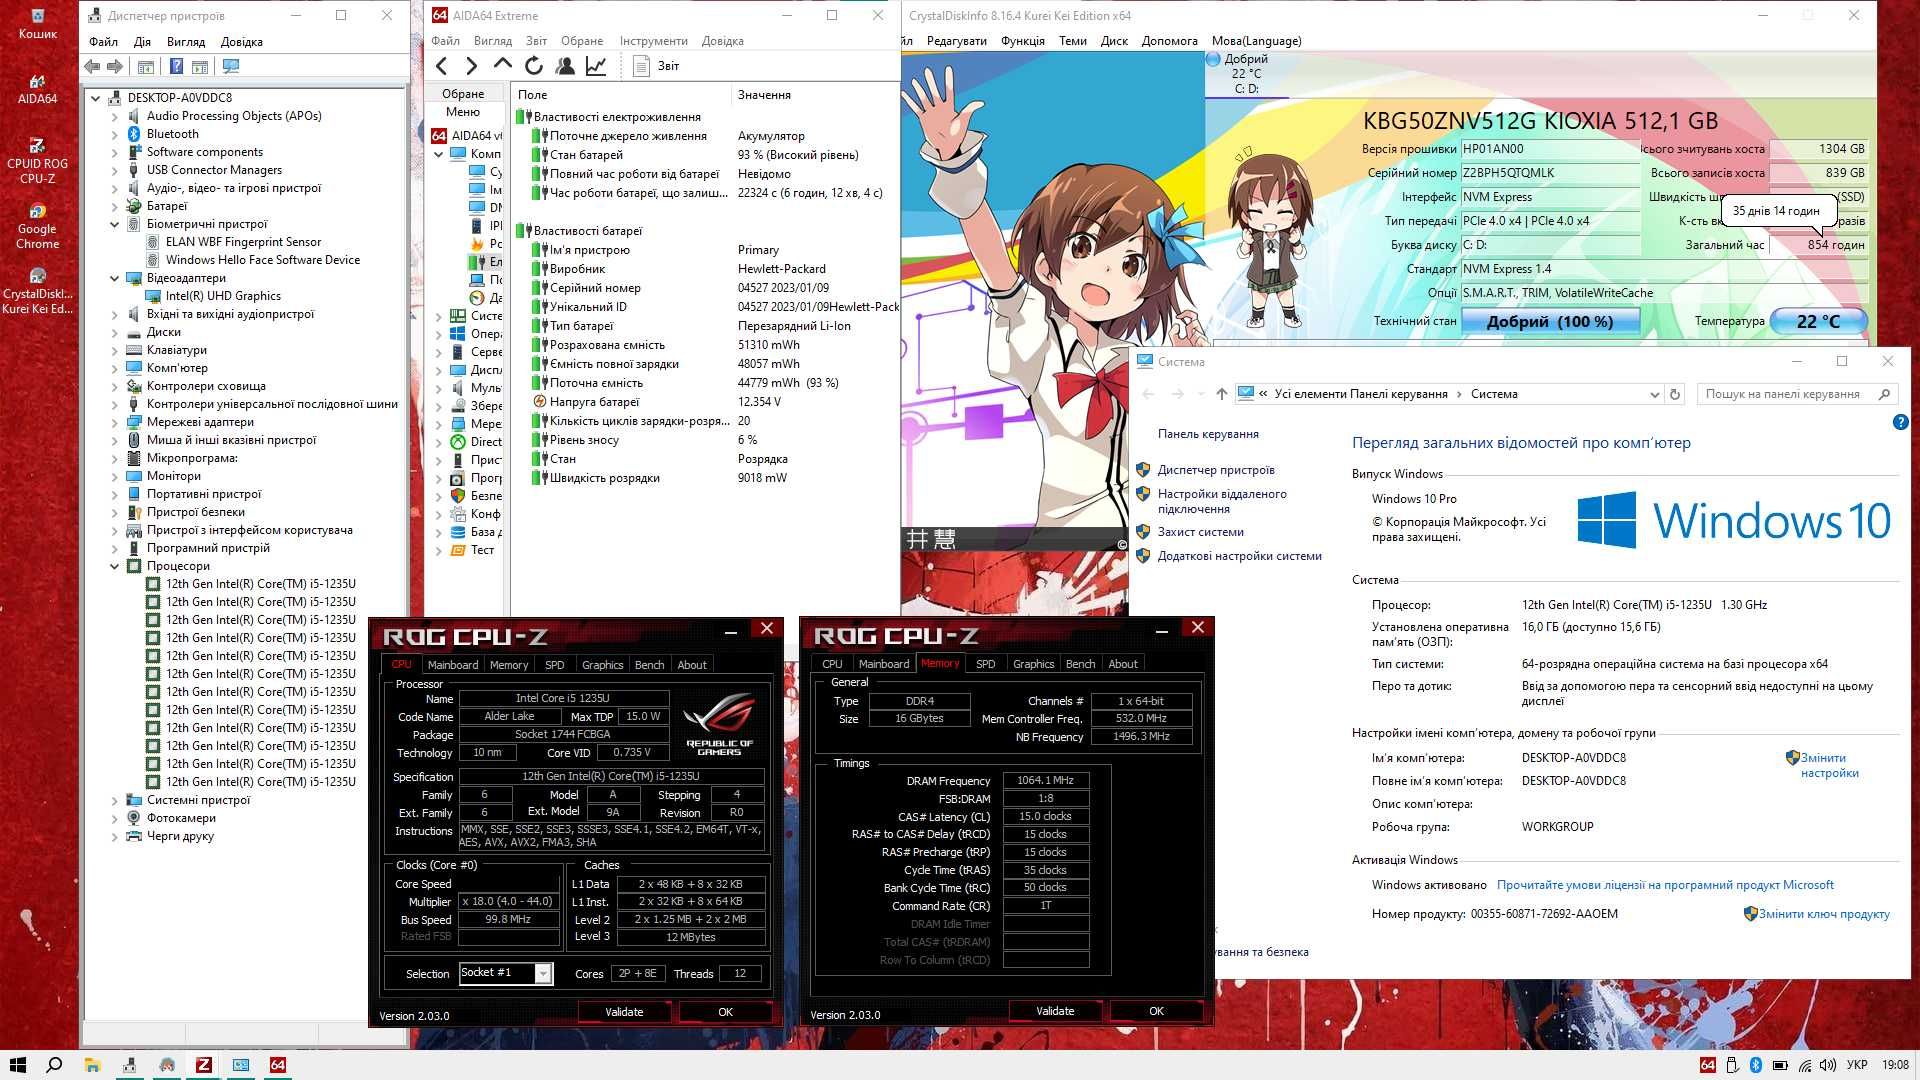Click the Bluetooth tray icon
This screenshot has height=1080, width=1920.
point(1756,1065)
